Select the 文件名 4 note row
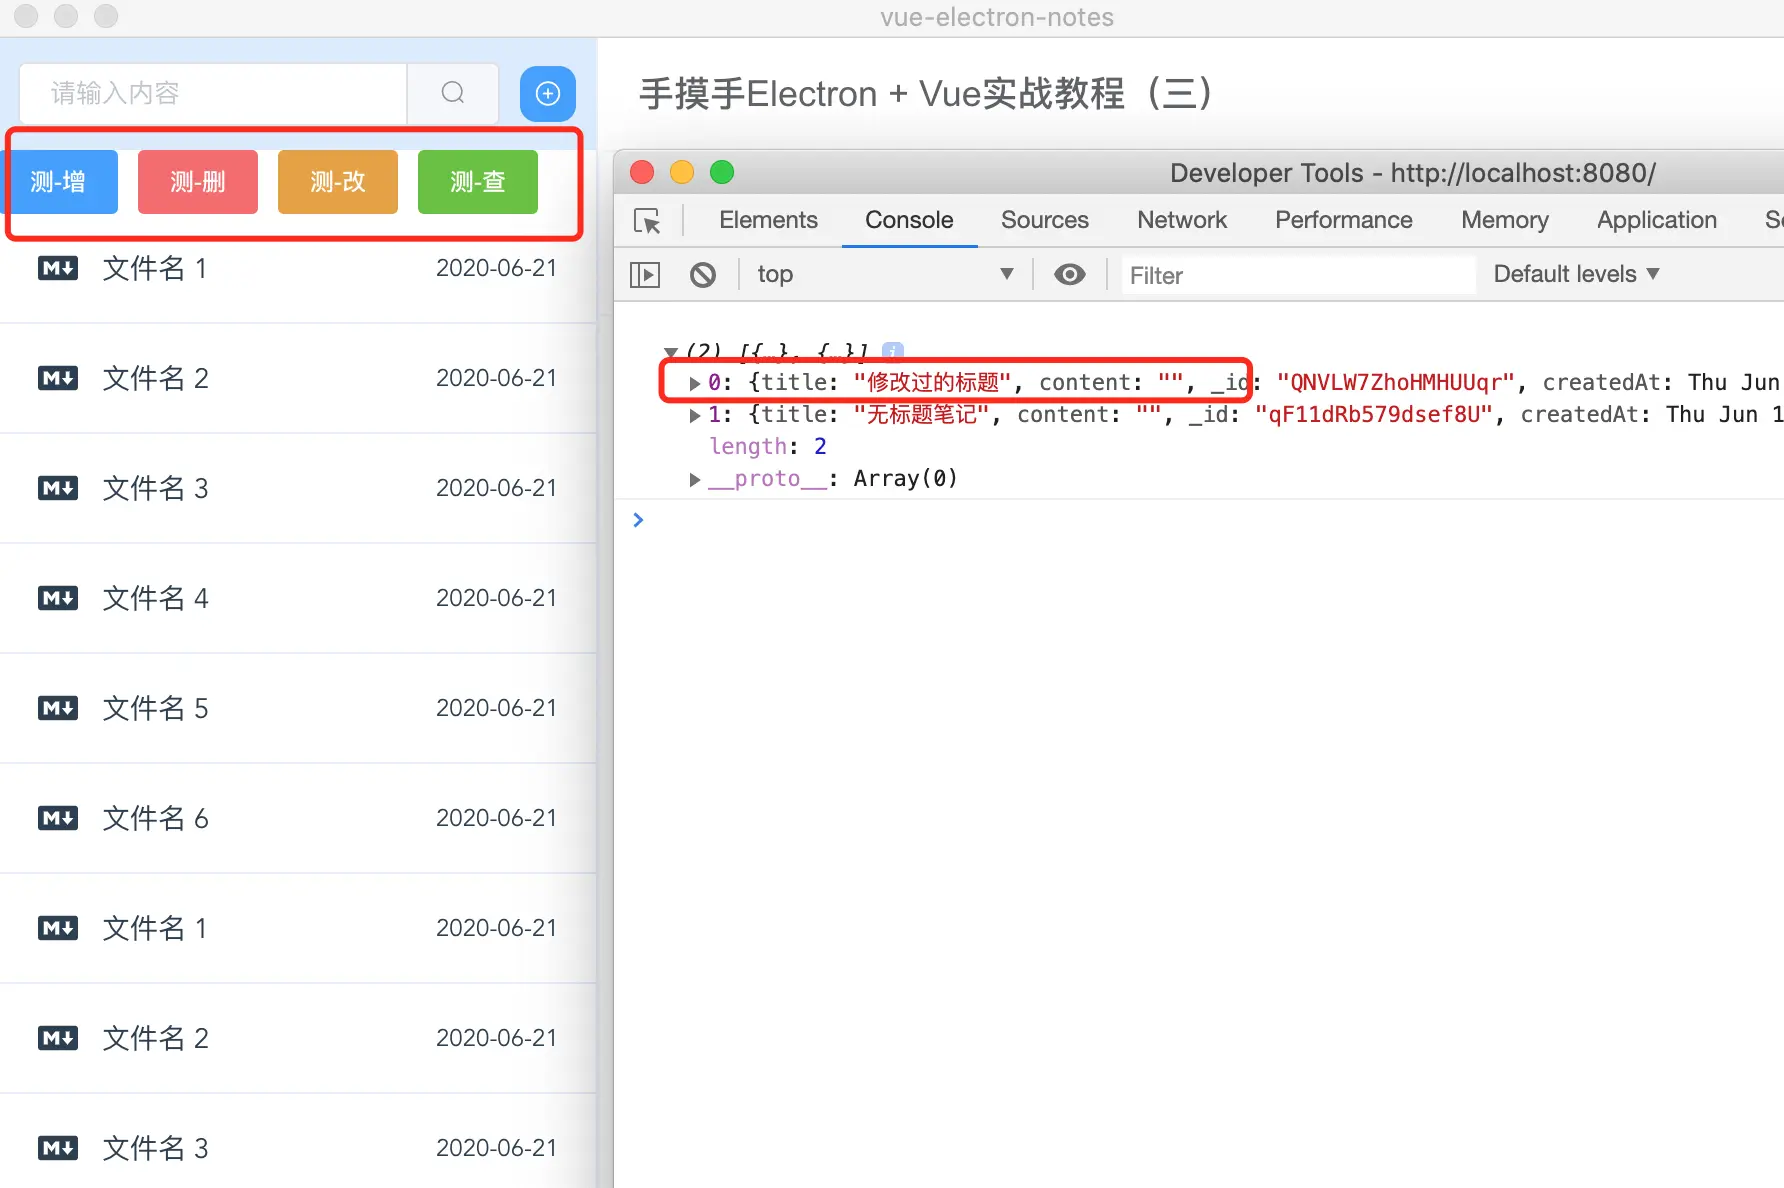Image resolution: width=1784 pixels, height=1188 pixels. click(x=298, y=598)
